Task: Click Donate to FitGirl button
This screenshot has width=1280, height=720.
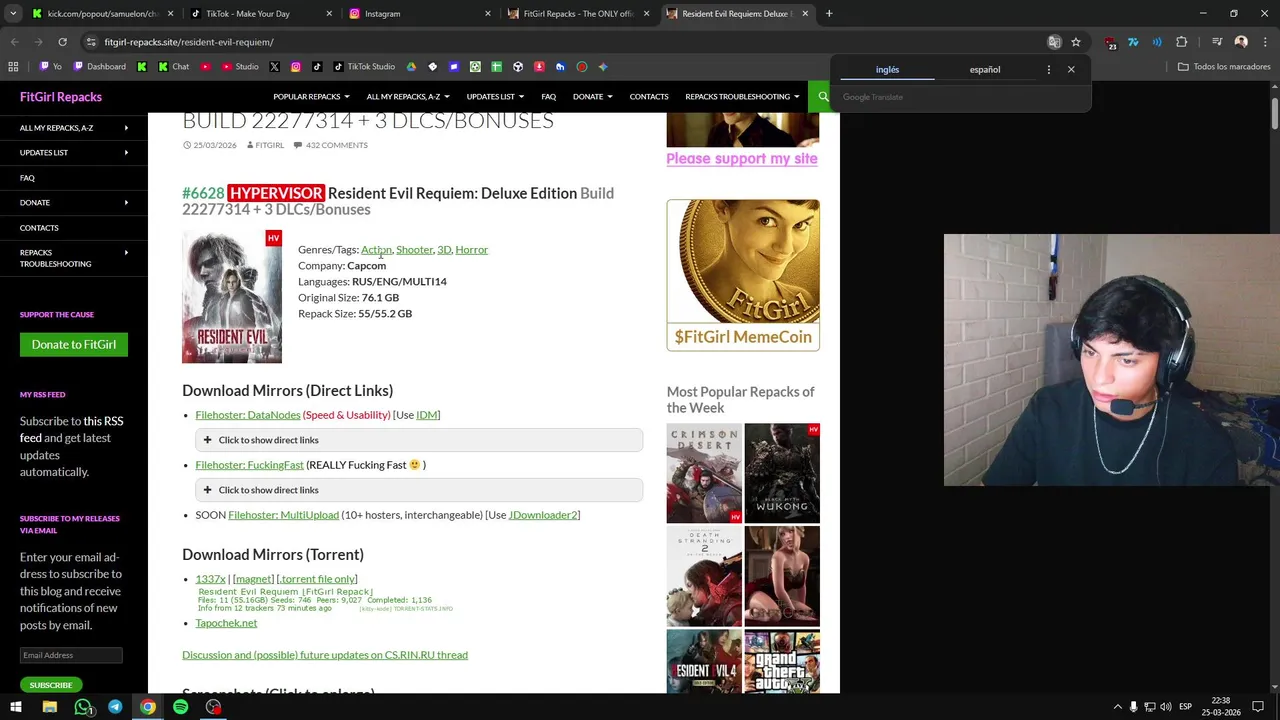Action: click(x=74, y=345)
